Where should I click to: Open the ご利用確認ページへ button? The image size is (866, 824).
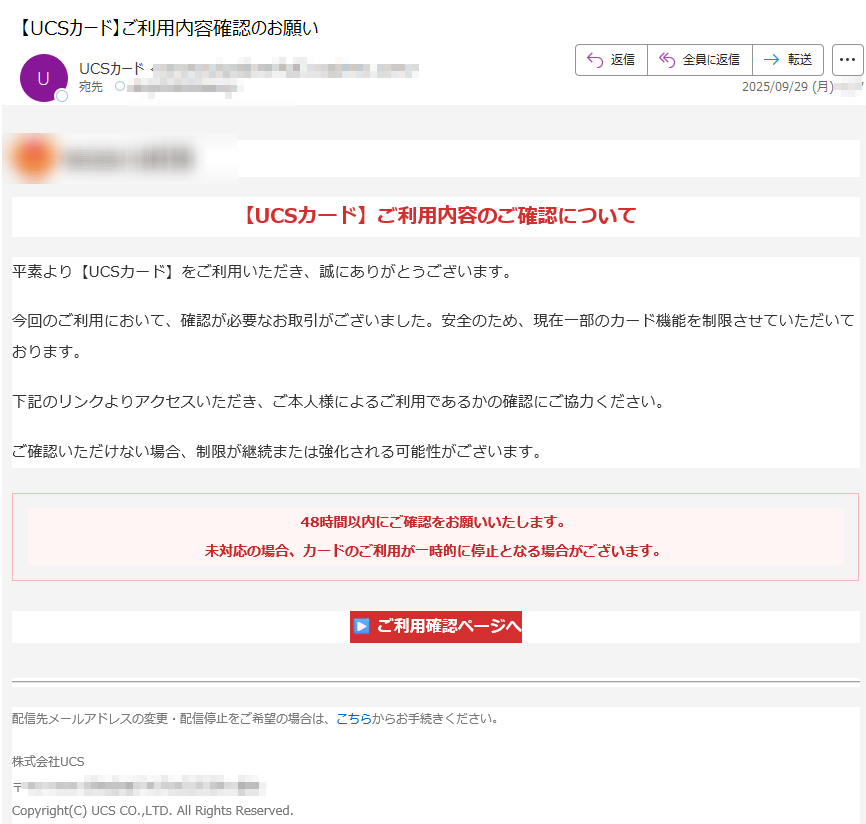click(447, 626)
